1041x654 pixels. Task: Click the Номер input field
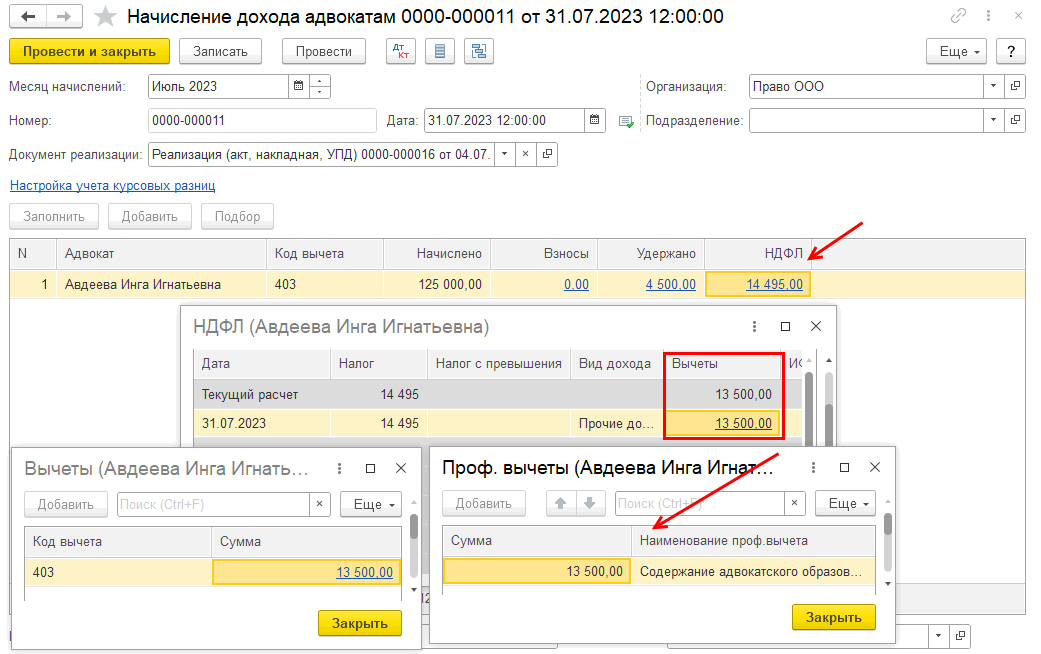click(261, 121)
